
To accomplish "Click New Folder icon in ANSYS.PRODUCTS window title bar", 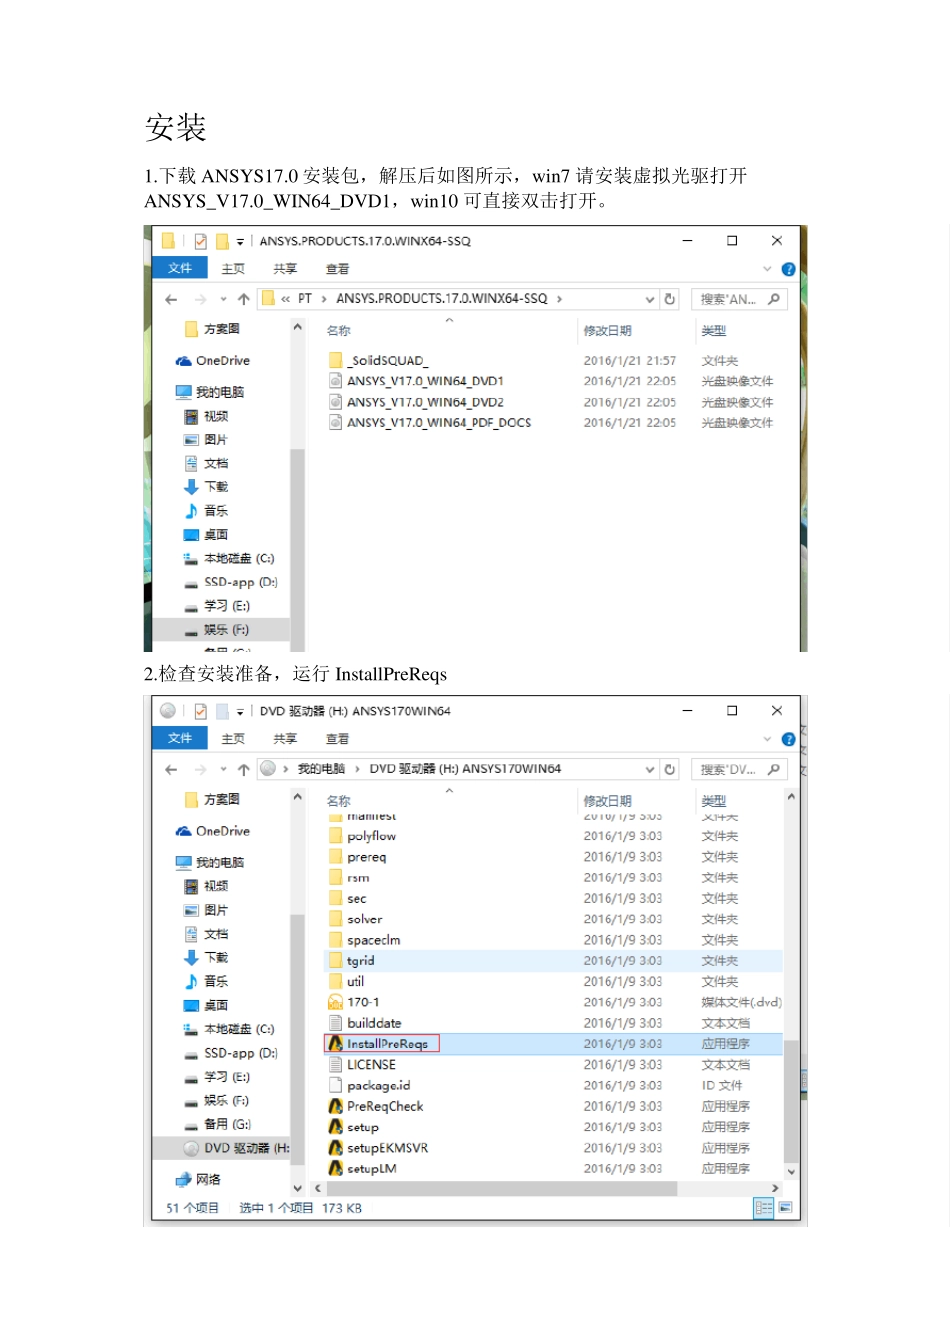I will tap(222, 241).
